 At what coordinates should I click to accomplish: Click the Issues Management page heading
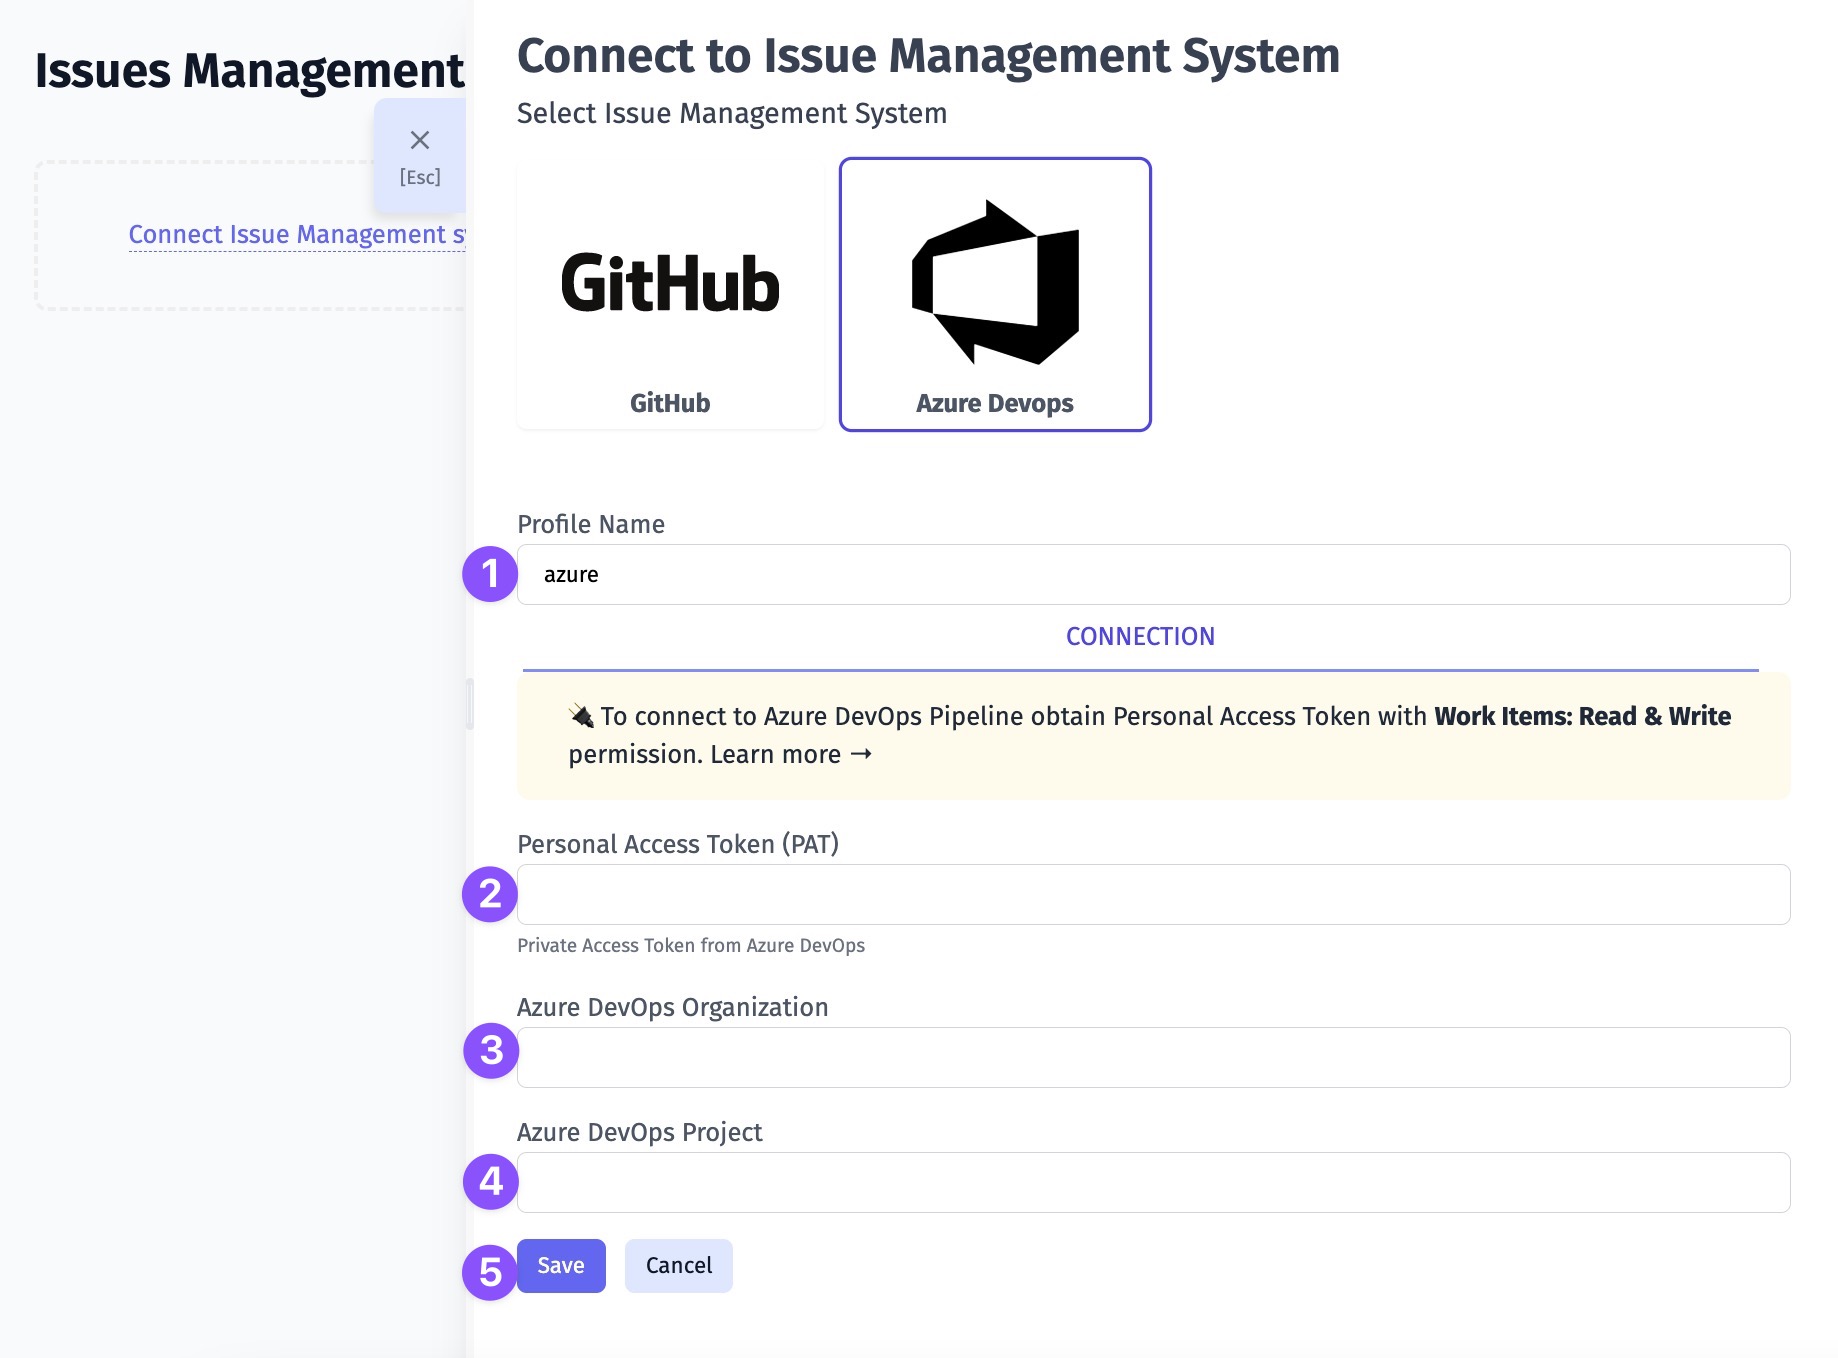click(249, 71)
